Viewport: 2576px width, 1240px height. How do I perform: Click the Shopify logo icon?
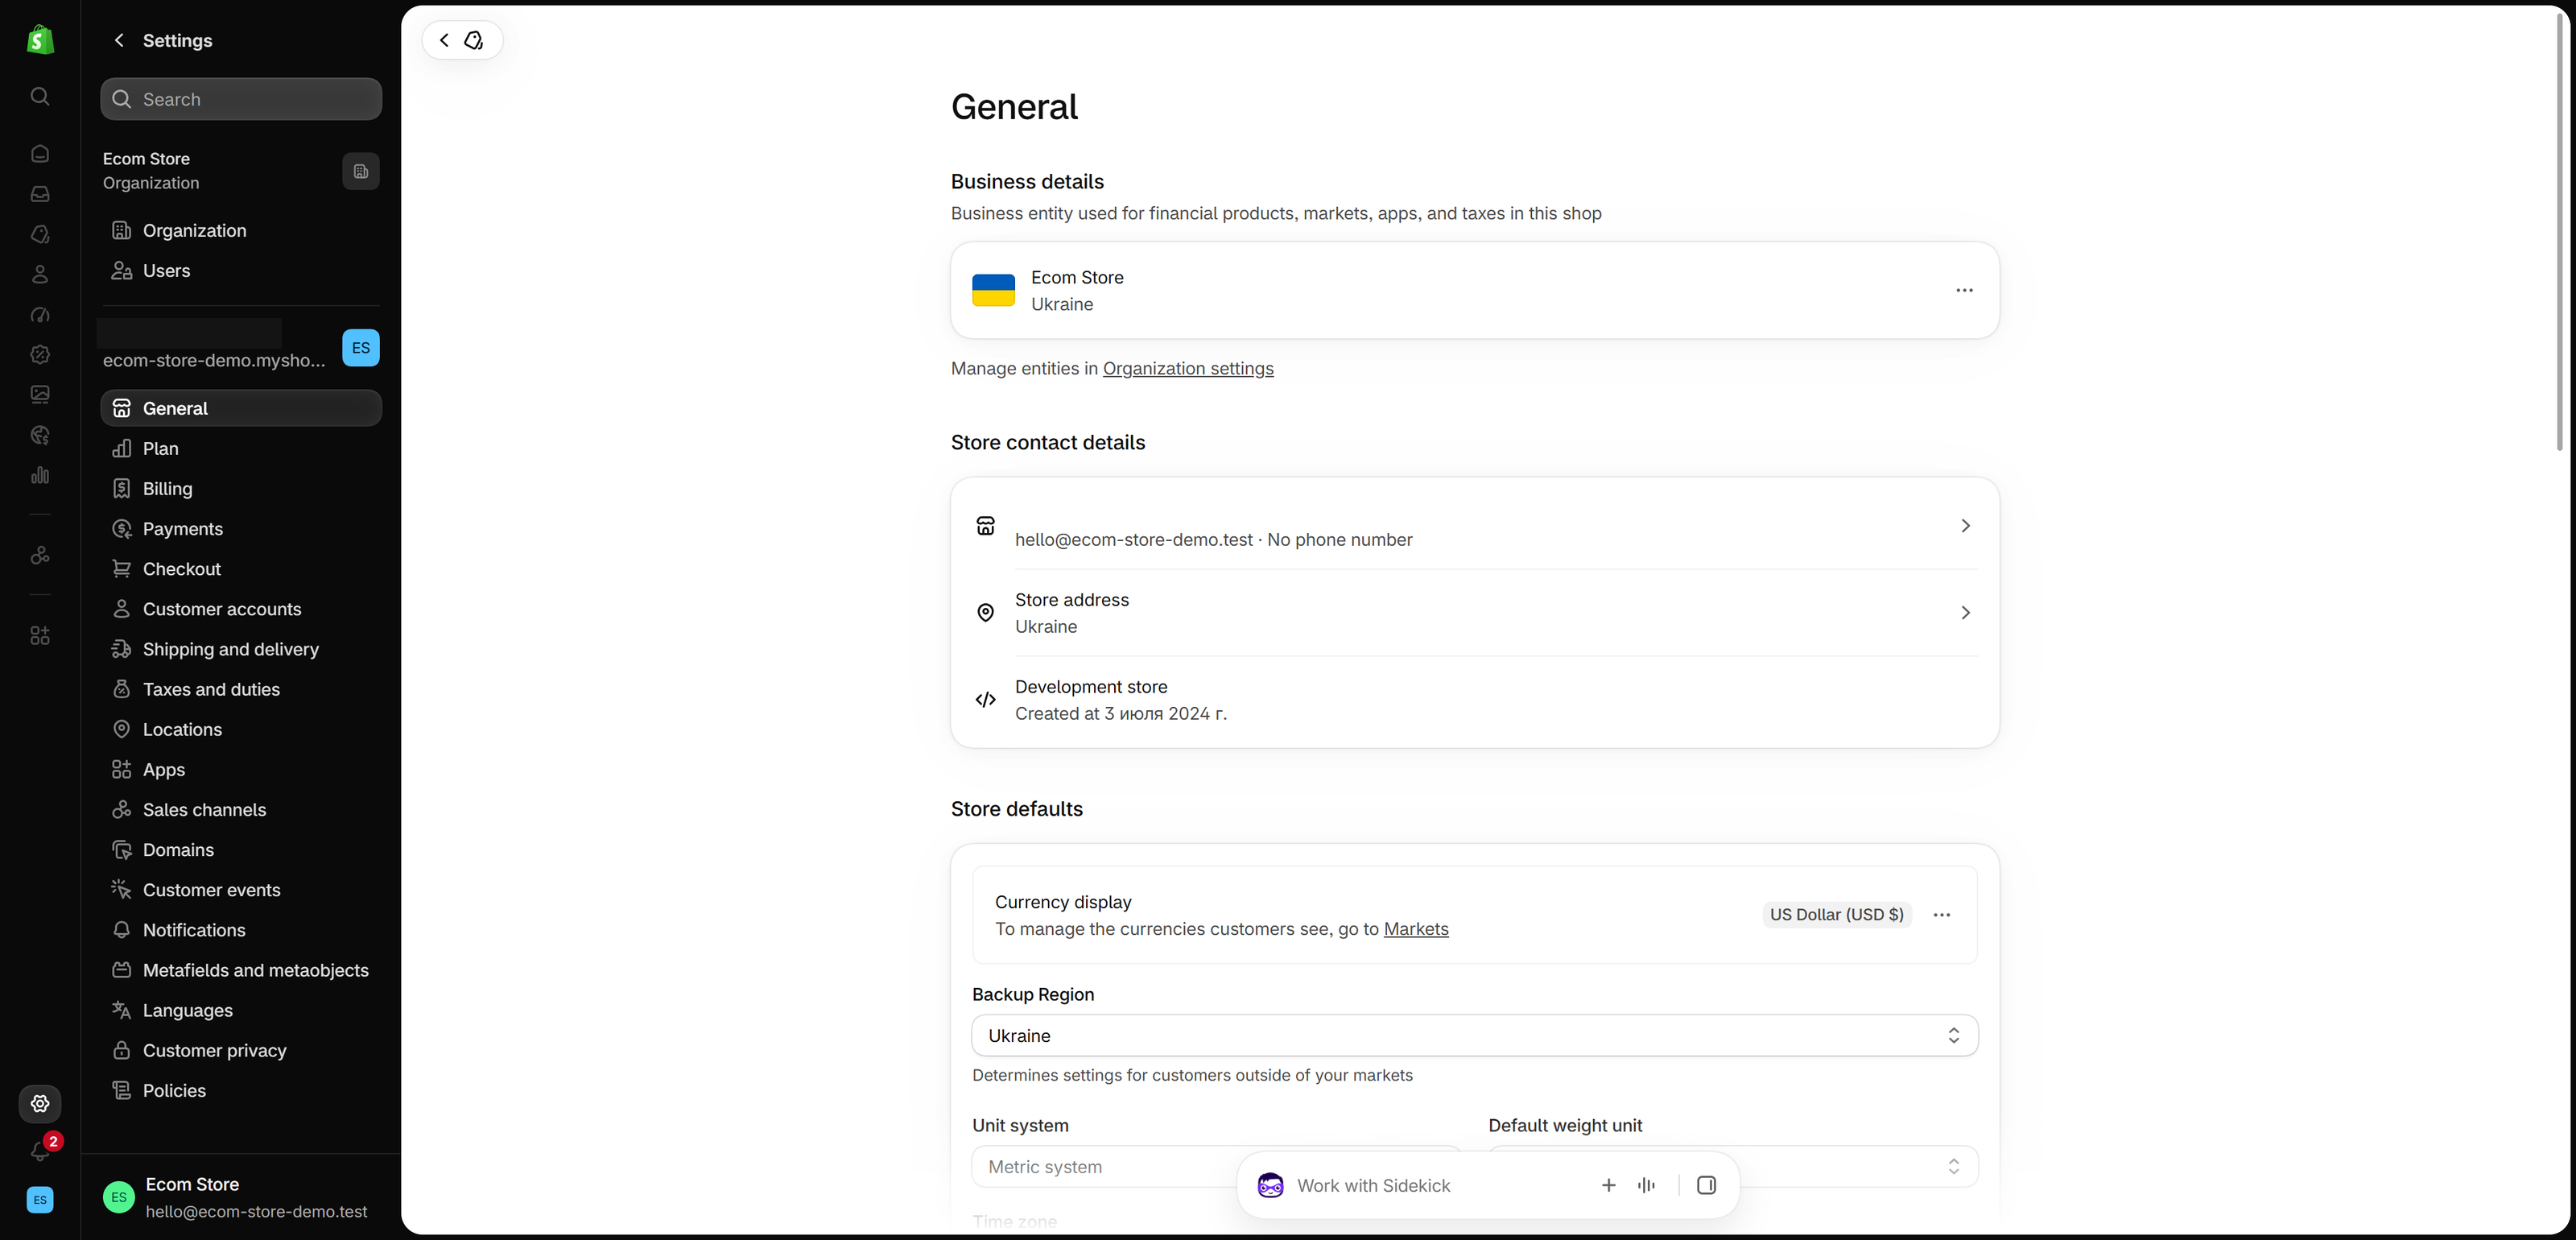tap(40, 40)
